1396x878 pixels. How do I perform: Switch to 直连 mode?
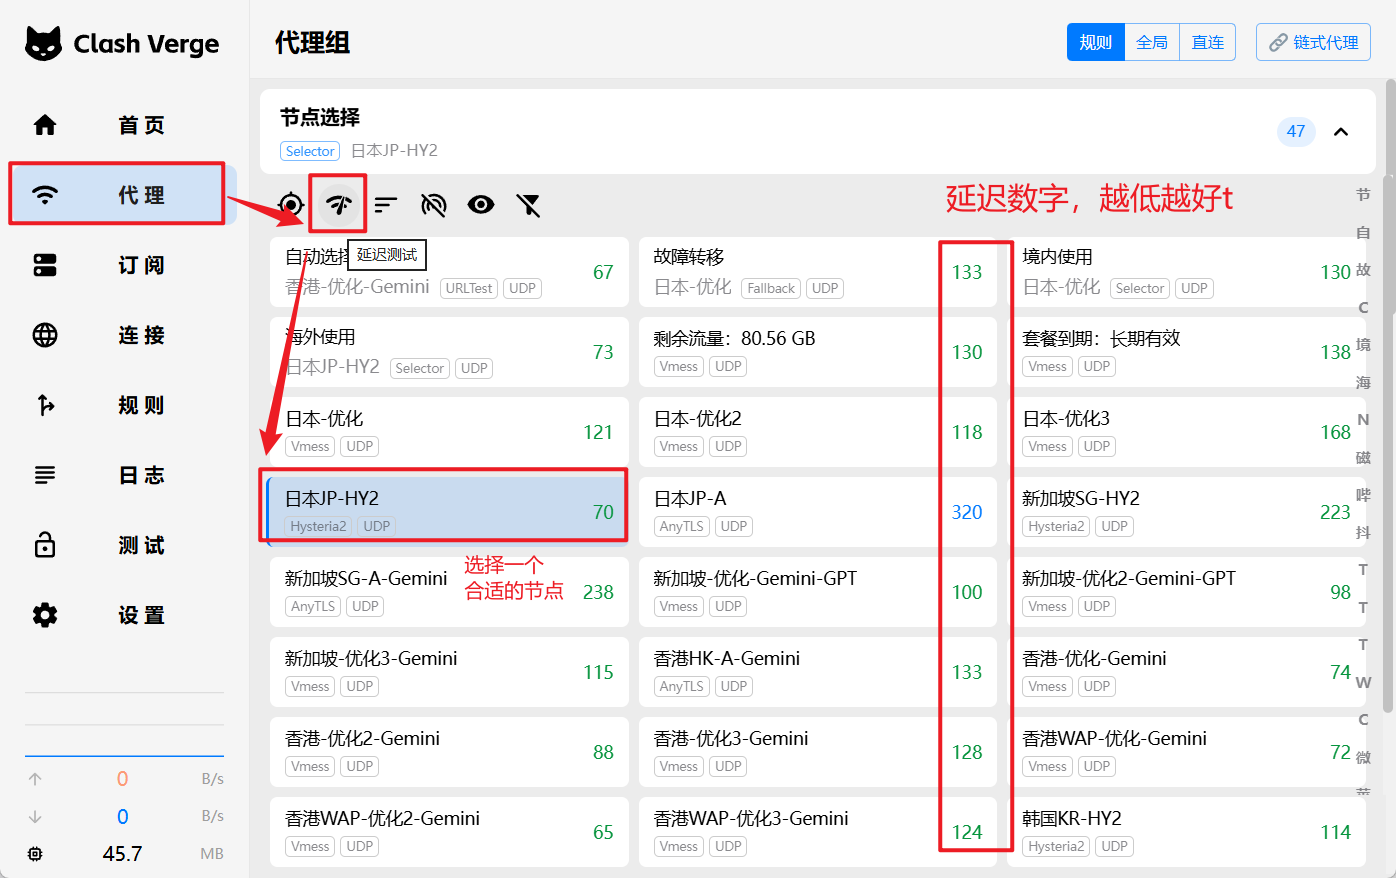pyautogui.click(x=1207, y=42)
